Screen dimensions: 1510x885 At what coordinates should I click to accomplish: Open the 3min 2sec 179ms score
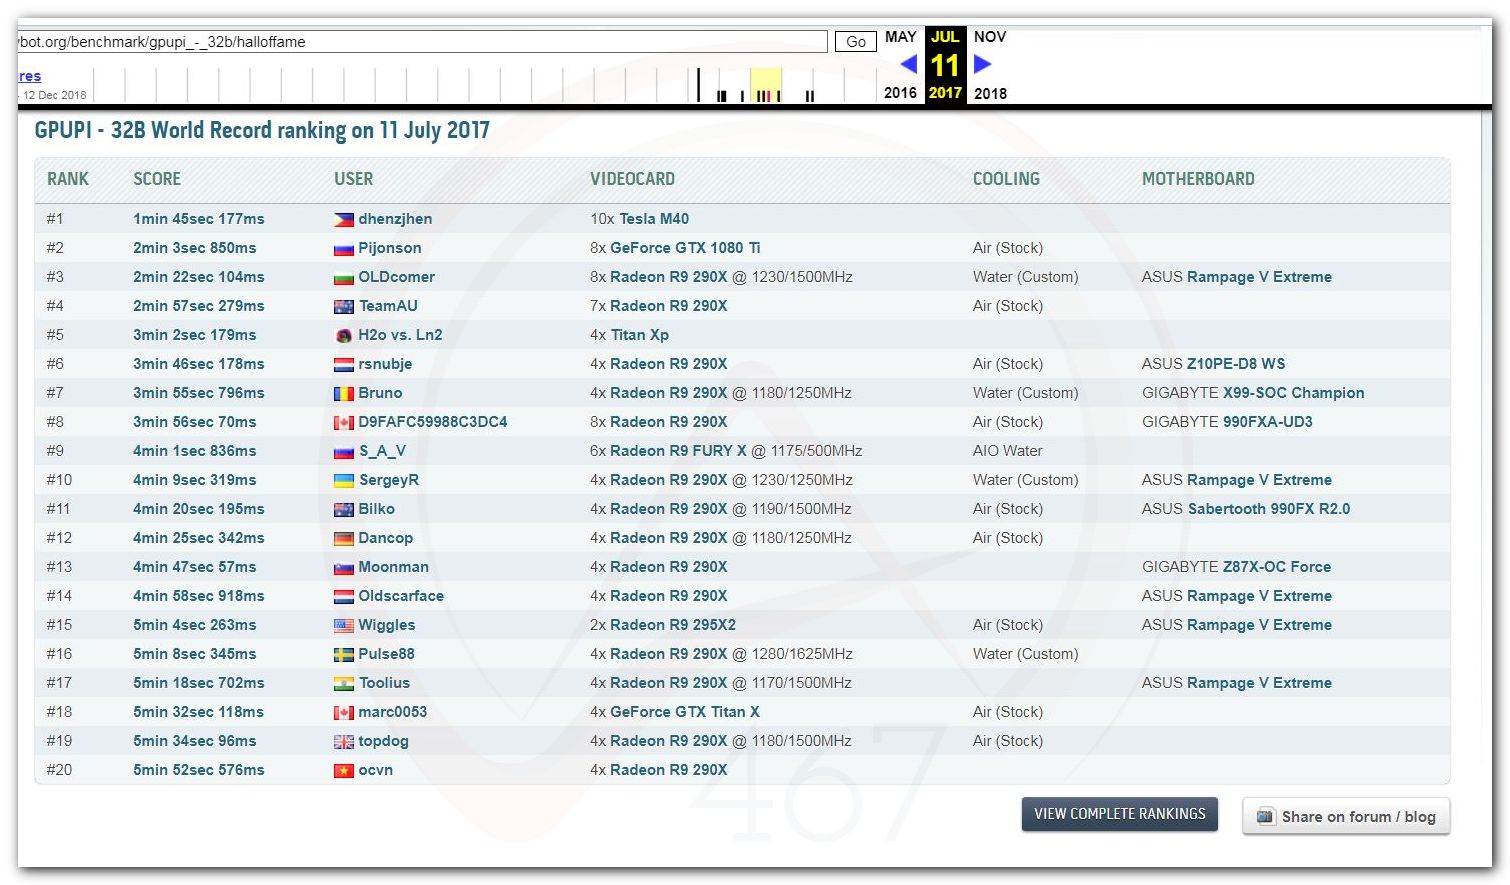coord(195,335)
